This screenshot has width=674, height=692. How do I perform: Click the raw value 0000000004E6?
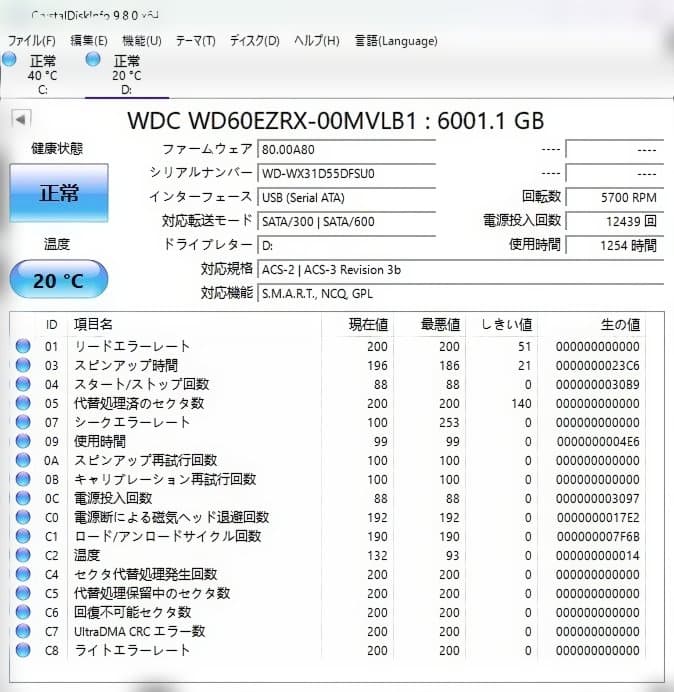click(598, 441)
